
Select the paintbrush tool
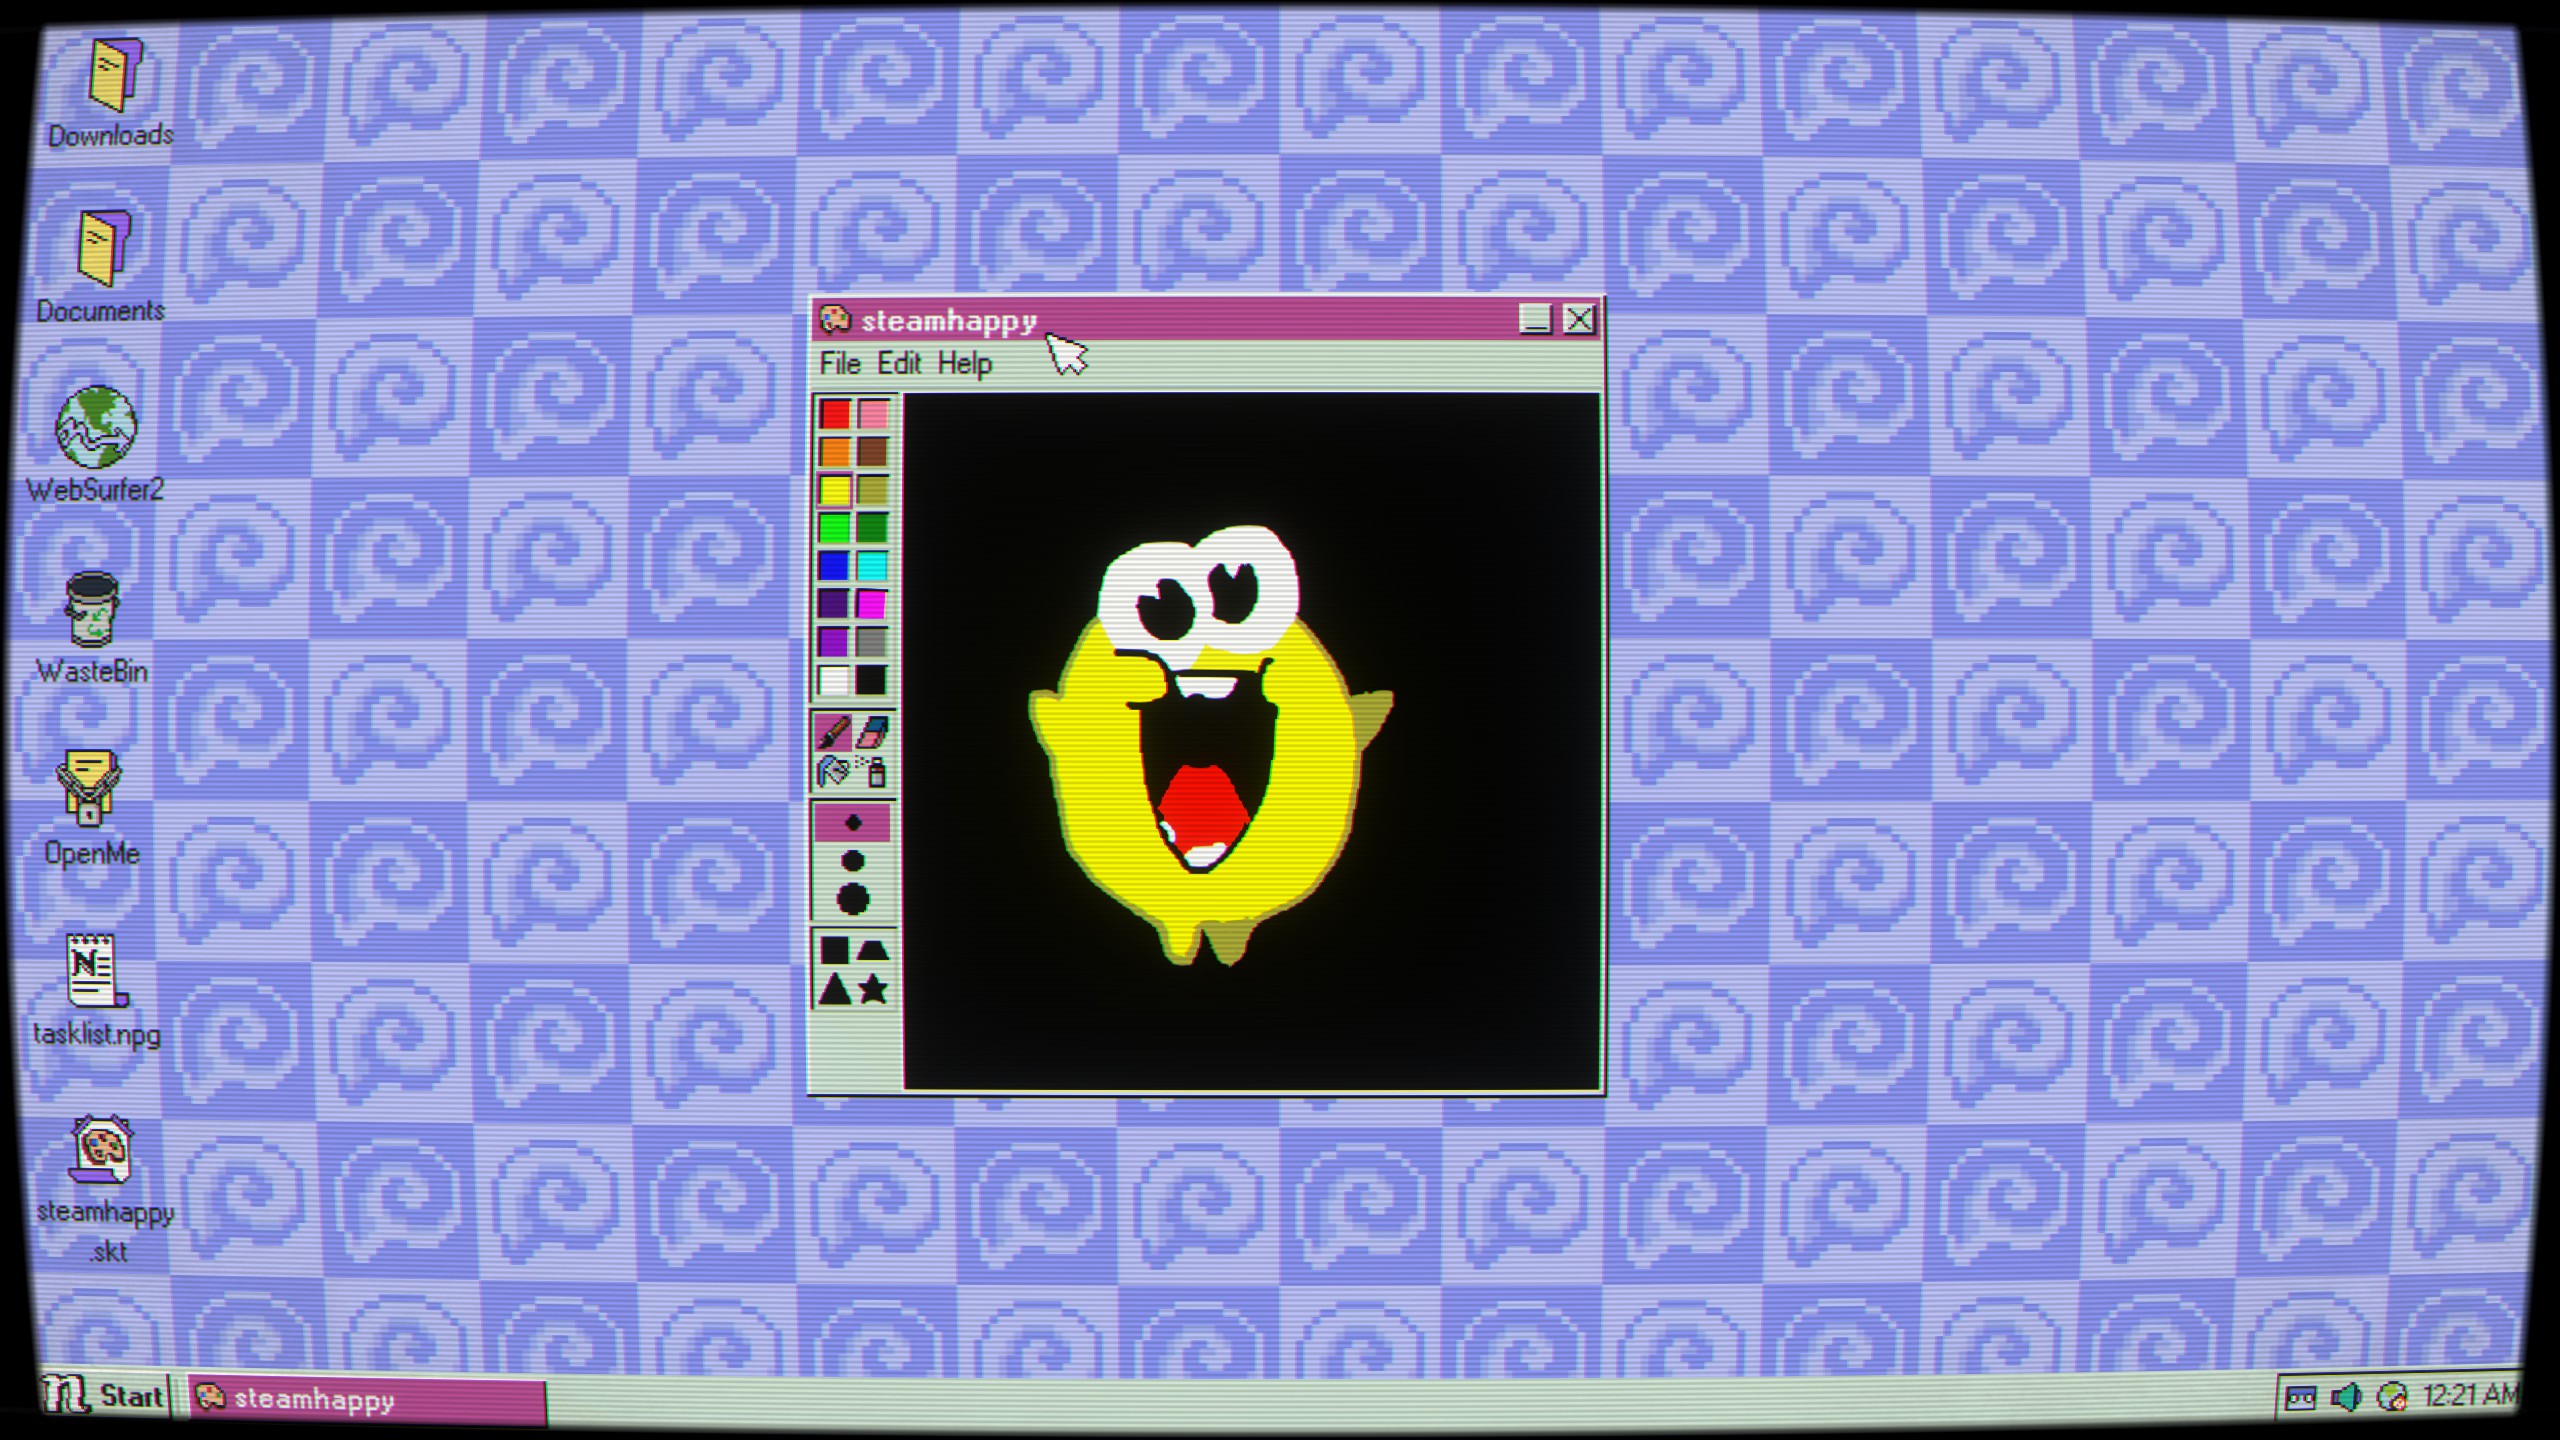point(833,731)
